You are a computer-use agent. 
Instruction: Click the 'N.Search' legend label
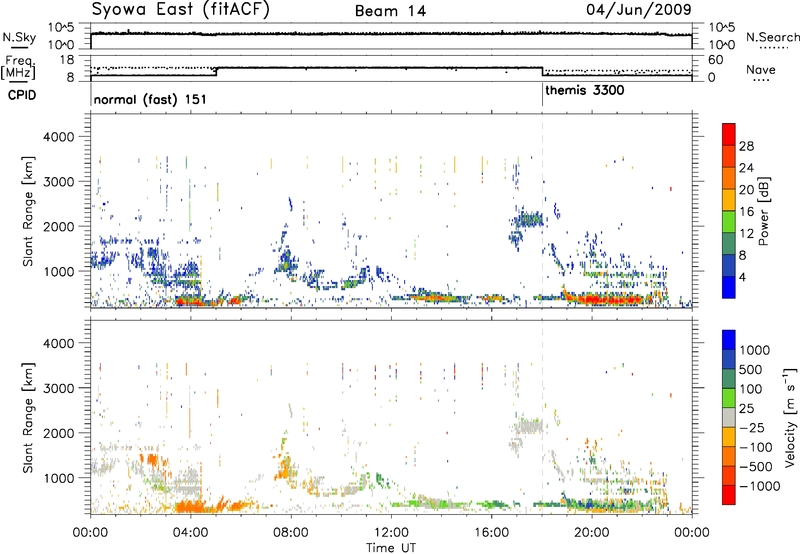coord(772,37)
